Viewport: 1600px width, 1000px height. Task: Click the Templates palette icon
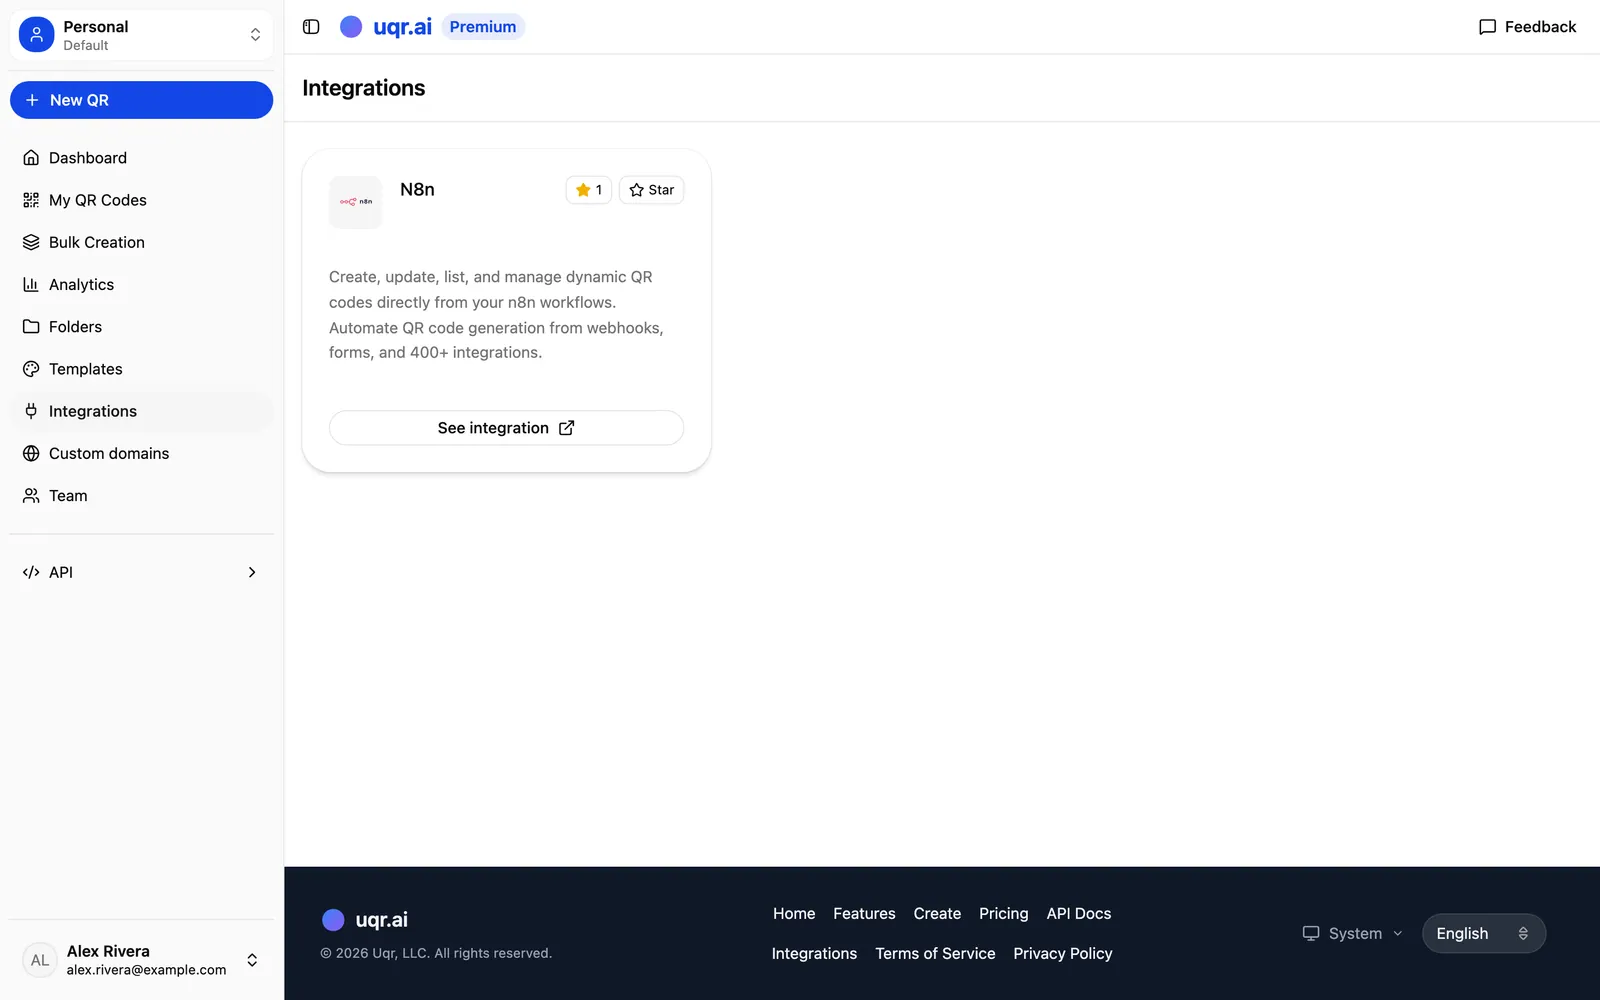coord(31,369)
